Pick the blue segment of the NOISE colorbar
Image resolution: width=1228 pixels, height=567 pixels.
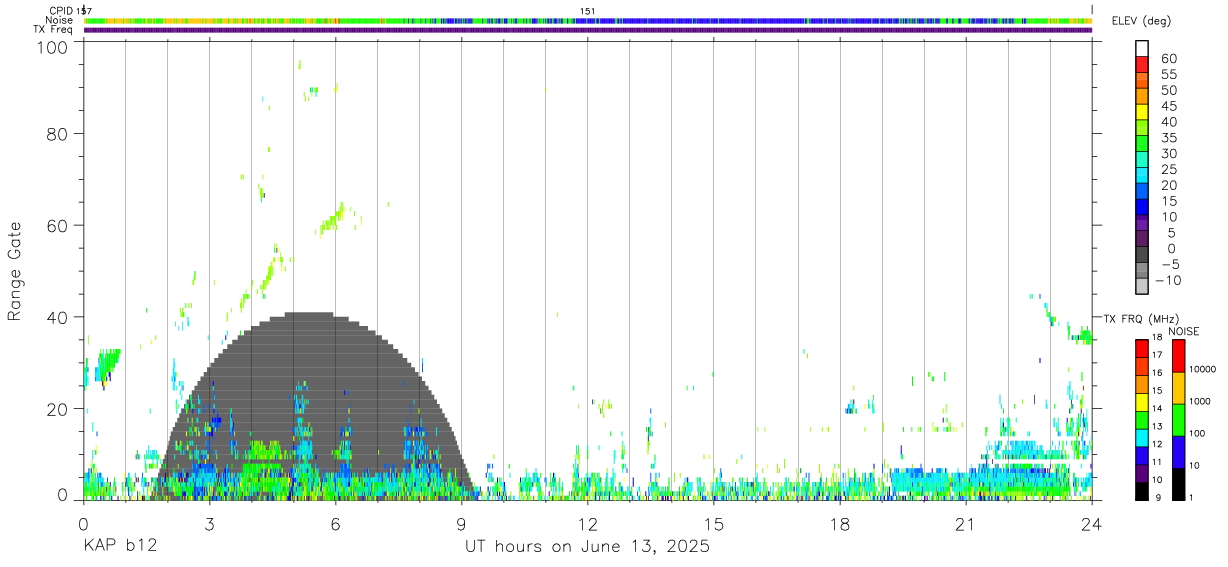point(1179,452)
